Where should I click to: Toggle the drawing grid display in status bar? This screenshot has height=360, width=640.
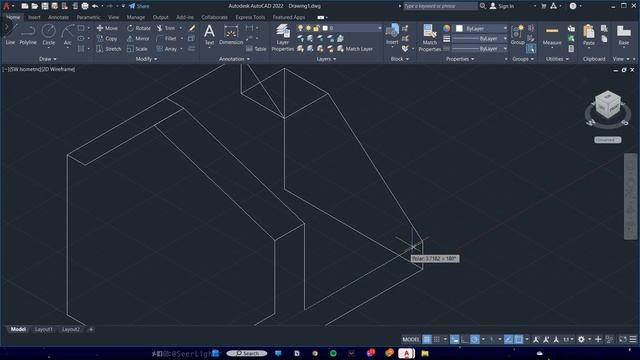pos(427,339)
